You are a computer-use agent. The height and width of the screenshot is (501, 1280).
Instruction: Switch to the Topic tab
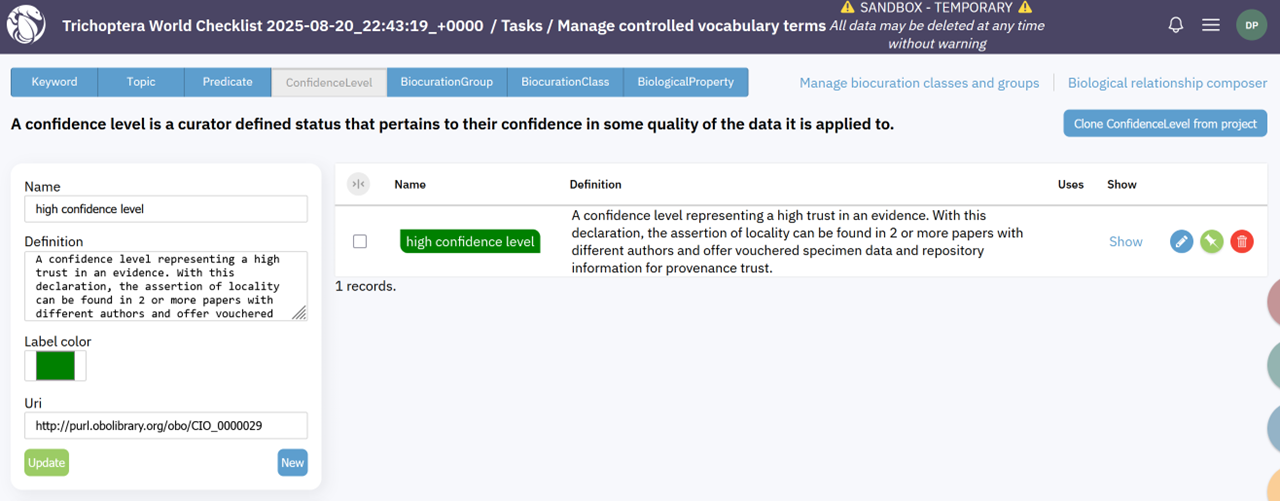tap(141, 82)
